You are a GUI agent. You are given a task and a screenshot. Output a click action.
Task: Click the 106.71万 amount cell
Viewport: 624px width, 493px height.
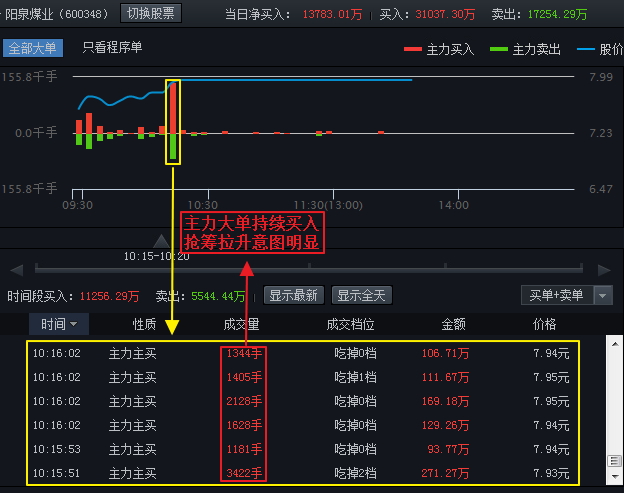[445, 353]
